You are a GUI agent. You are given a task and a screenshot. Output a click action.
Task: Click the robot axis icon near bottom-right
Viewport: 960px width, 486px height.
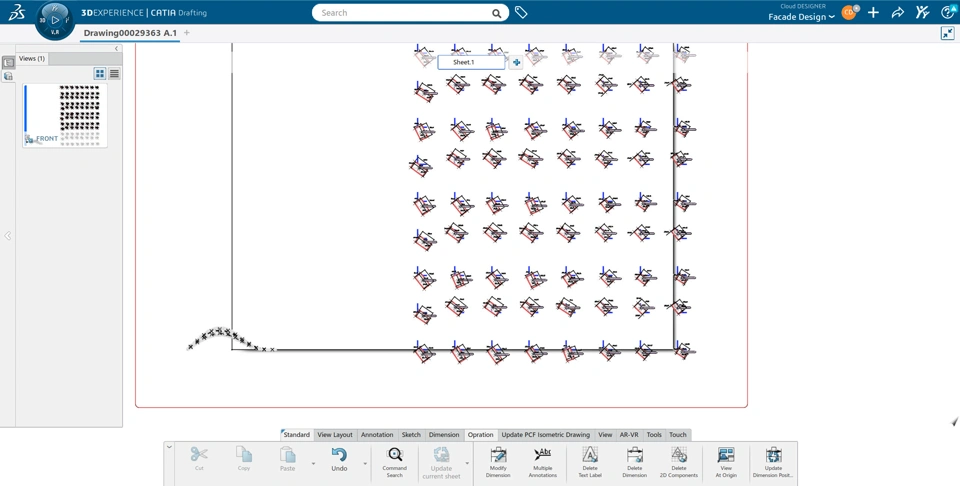tap(954, 421)
